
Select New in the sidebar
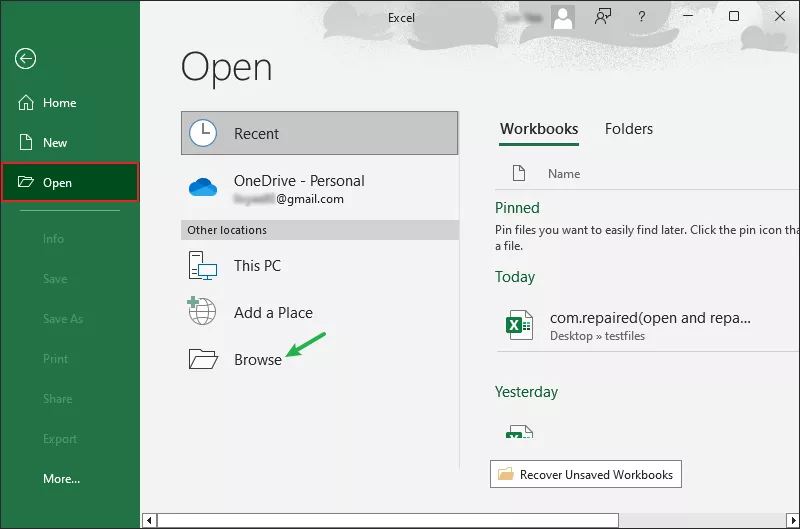click(70, 142)
